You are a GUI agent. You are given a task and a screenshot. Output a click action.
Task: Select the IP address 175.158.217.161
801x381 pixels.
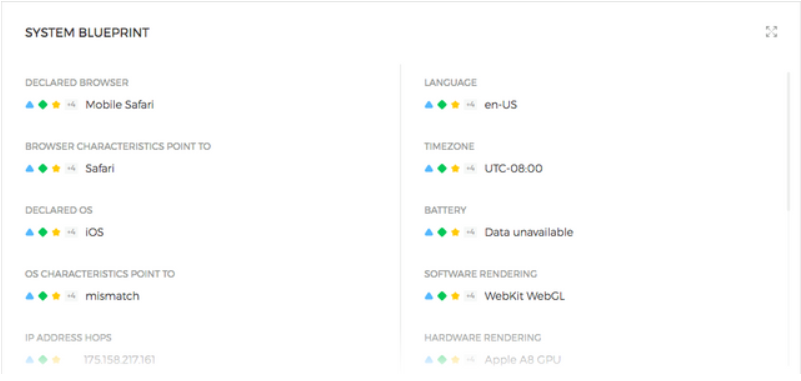click(x=120, y=360)
